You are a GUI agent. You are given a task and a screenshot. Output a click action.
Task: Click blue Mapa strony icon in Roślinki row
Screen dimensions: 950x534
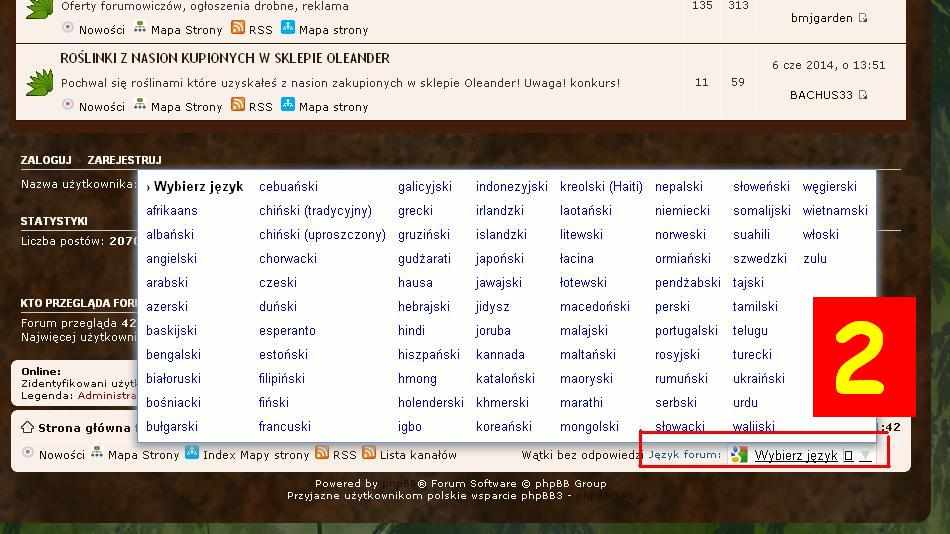tap(288, 104)
